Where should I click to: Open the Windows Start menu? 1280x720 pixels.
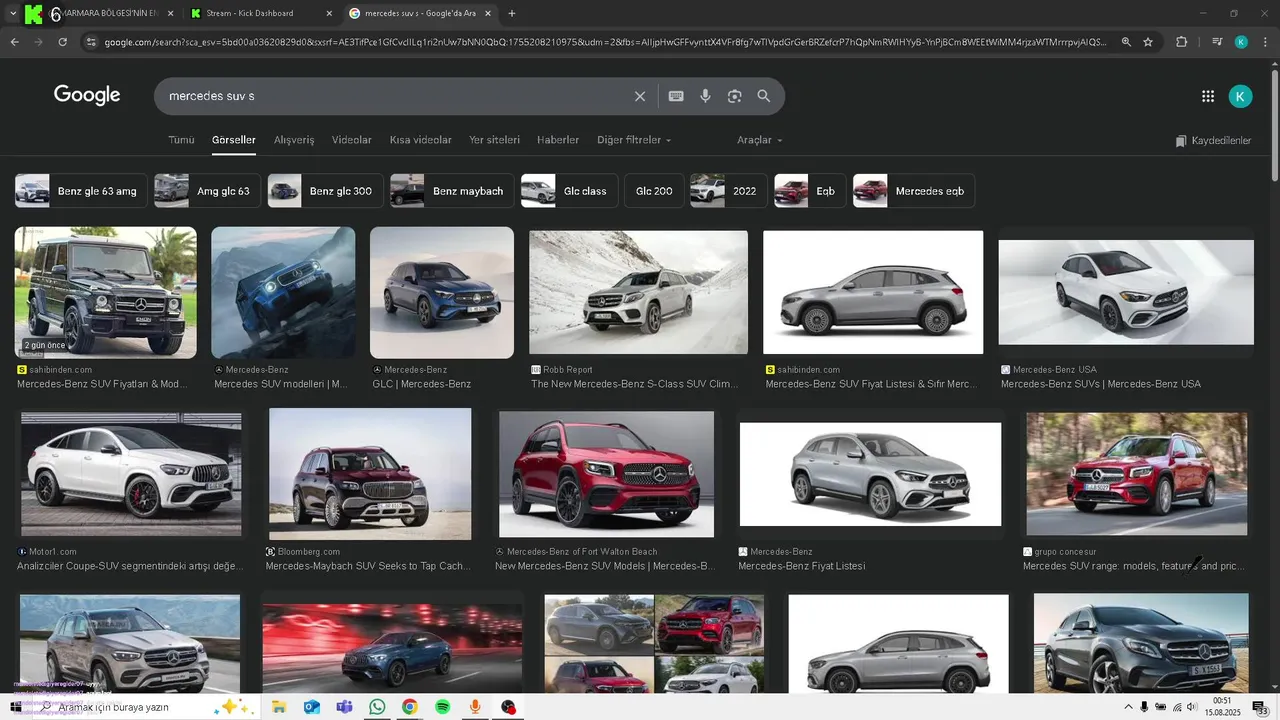tap(15, 707)
